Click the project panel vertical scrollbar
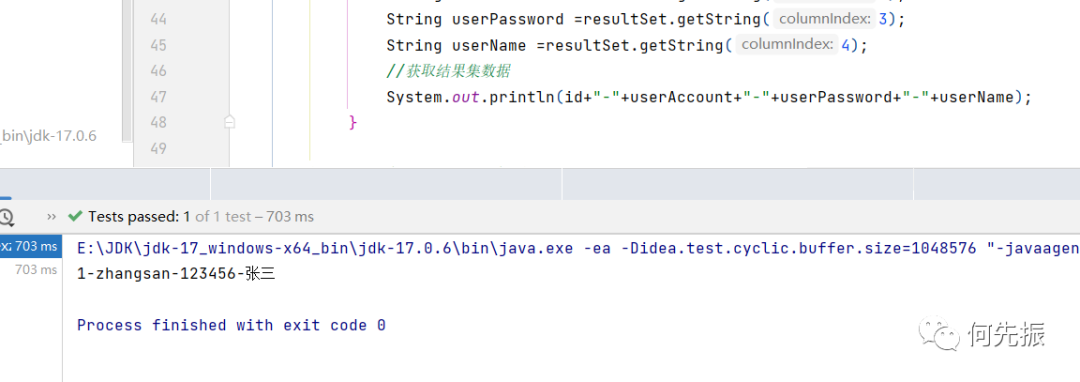1080x382 pixels. click(x=127, y=71)
